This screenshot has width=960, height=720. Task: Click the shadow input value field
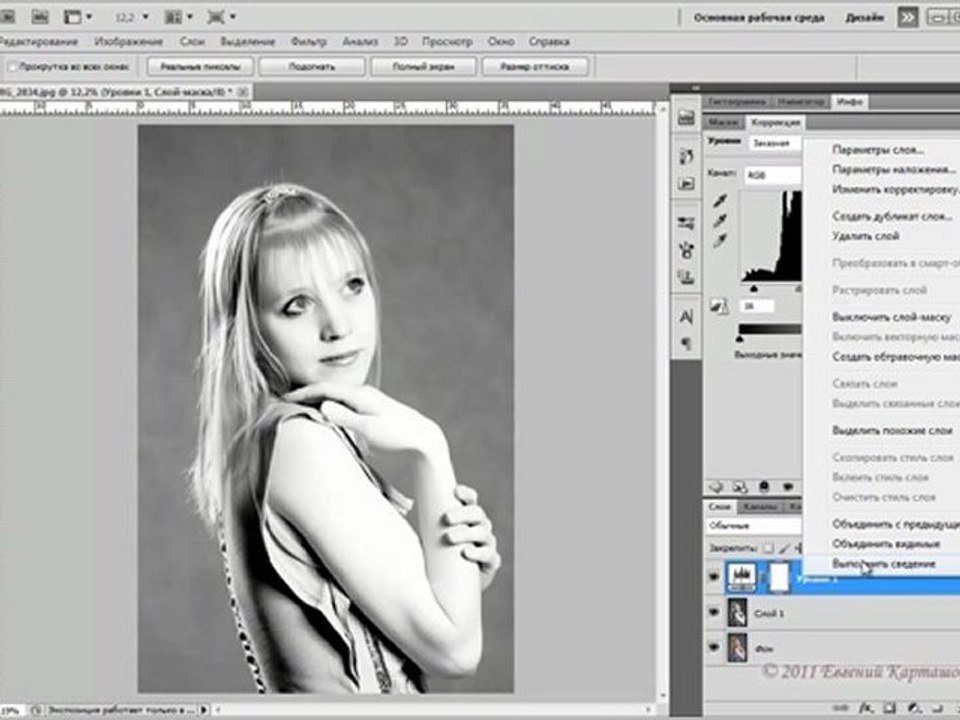coord(757,306)
